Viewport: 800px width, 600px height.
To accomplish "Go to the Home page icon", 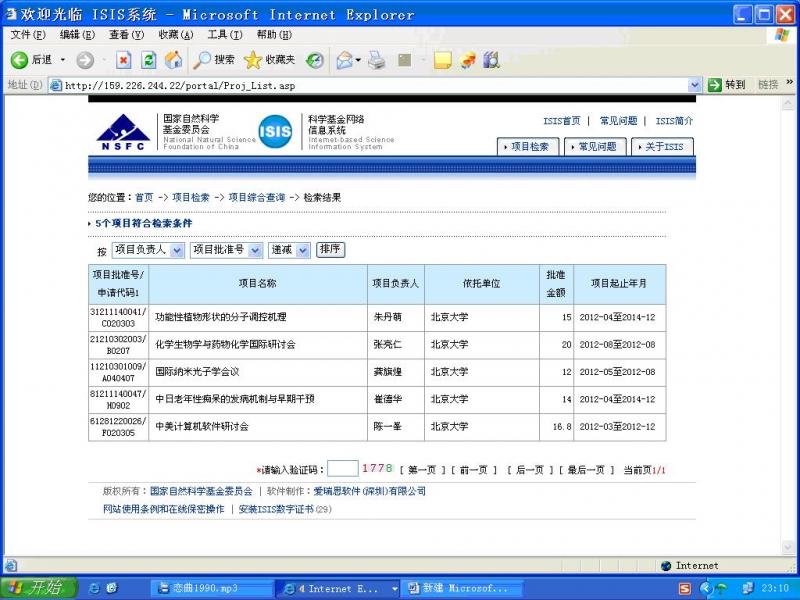I will 173,60.
